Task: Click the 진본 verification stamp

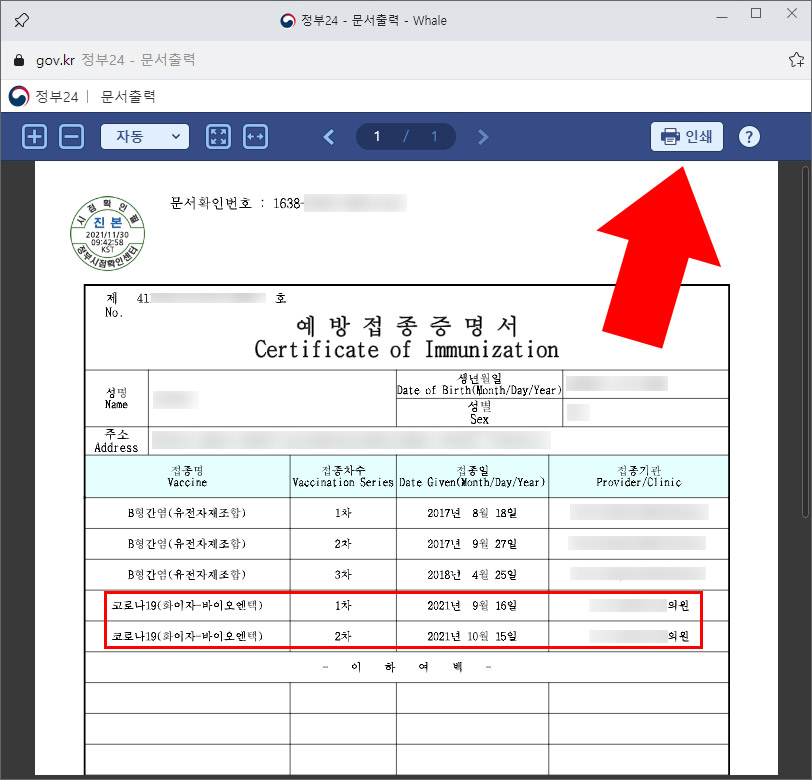Action: click(x=107, y=234)
